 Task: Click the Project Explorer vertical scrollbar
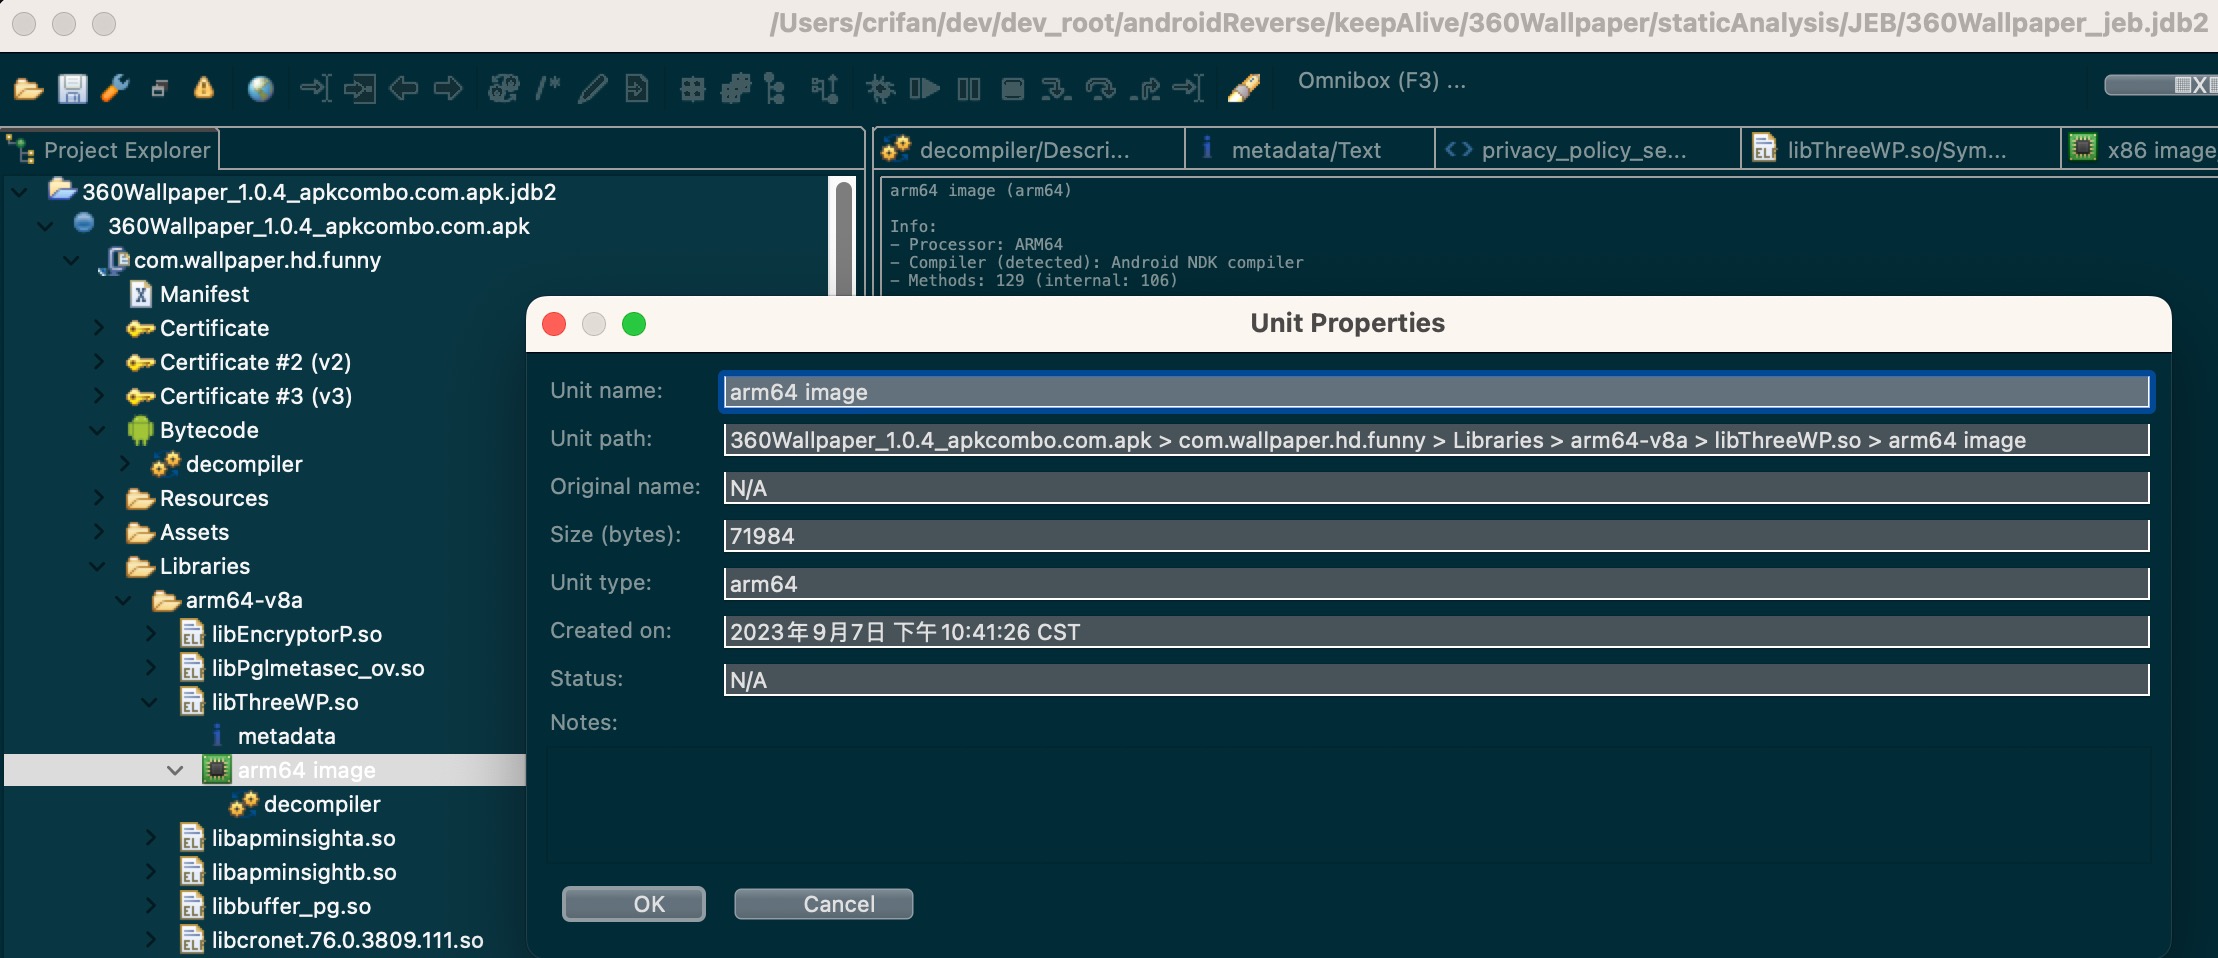coord(844,238)
